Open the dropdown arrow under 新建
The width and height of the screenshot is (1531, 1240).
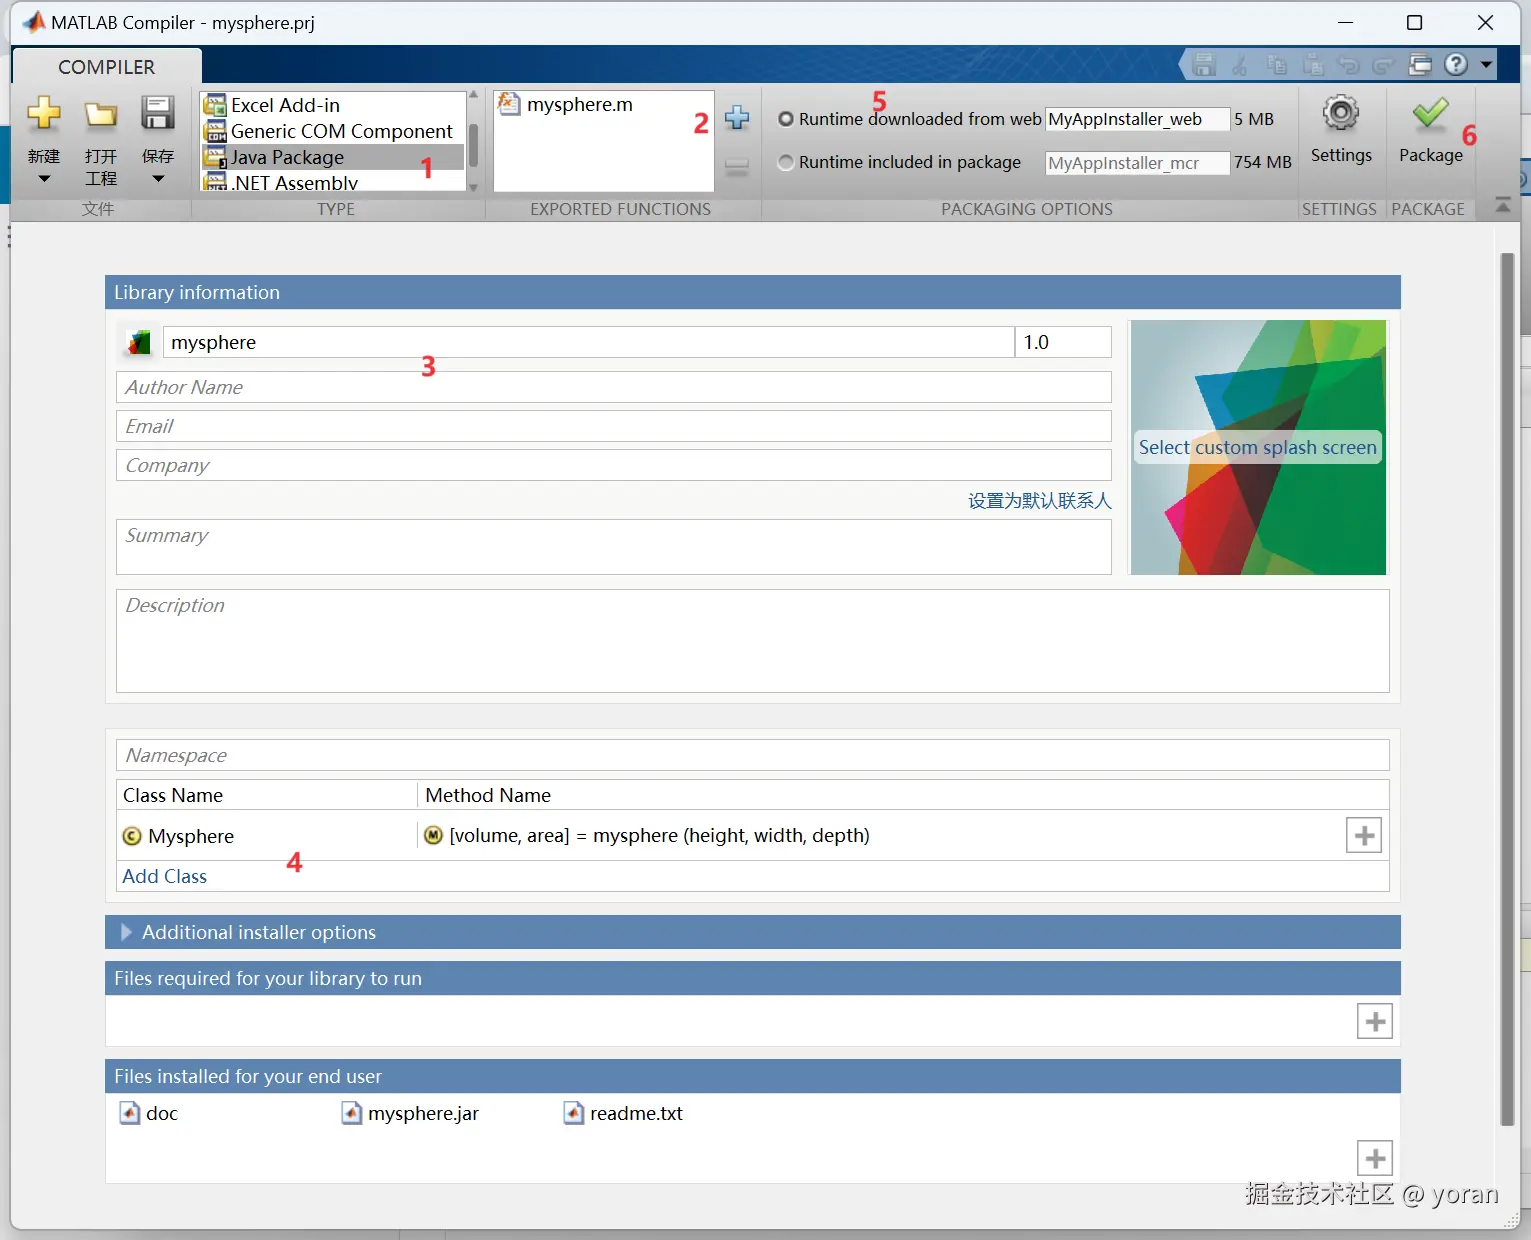point(44,179)
